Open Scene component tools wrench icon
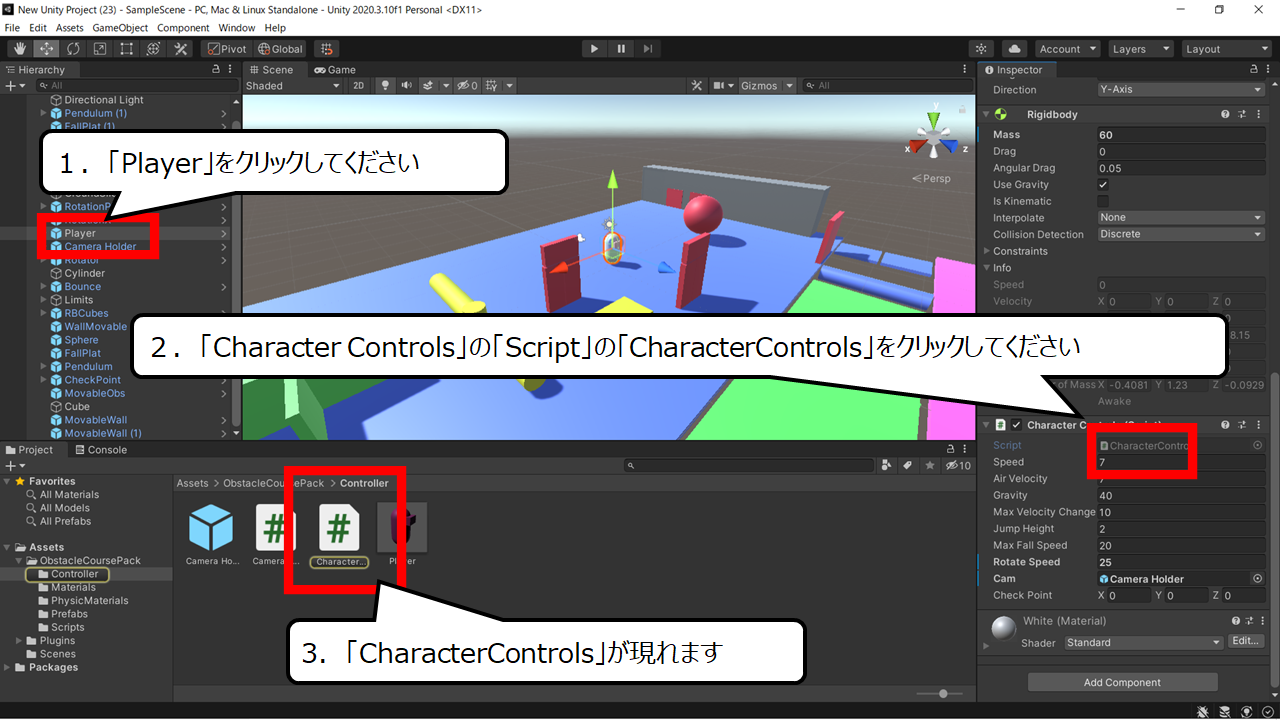This screenshot has height=720, width=1280. 698,86
